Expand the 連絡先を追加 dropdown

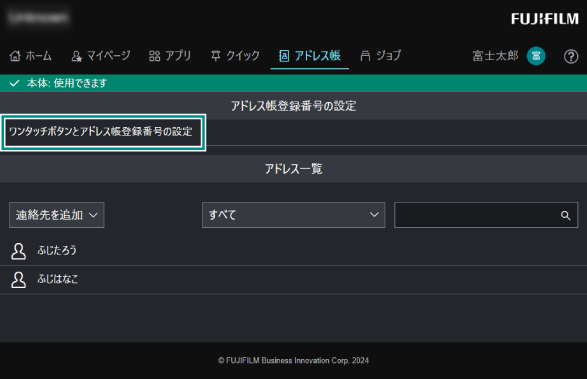click(x=57, y=215)
